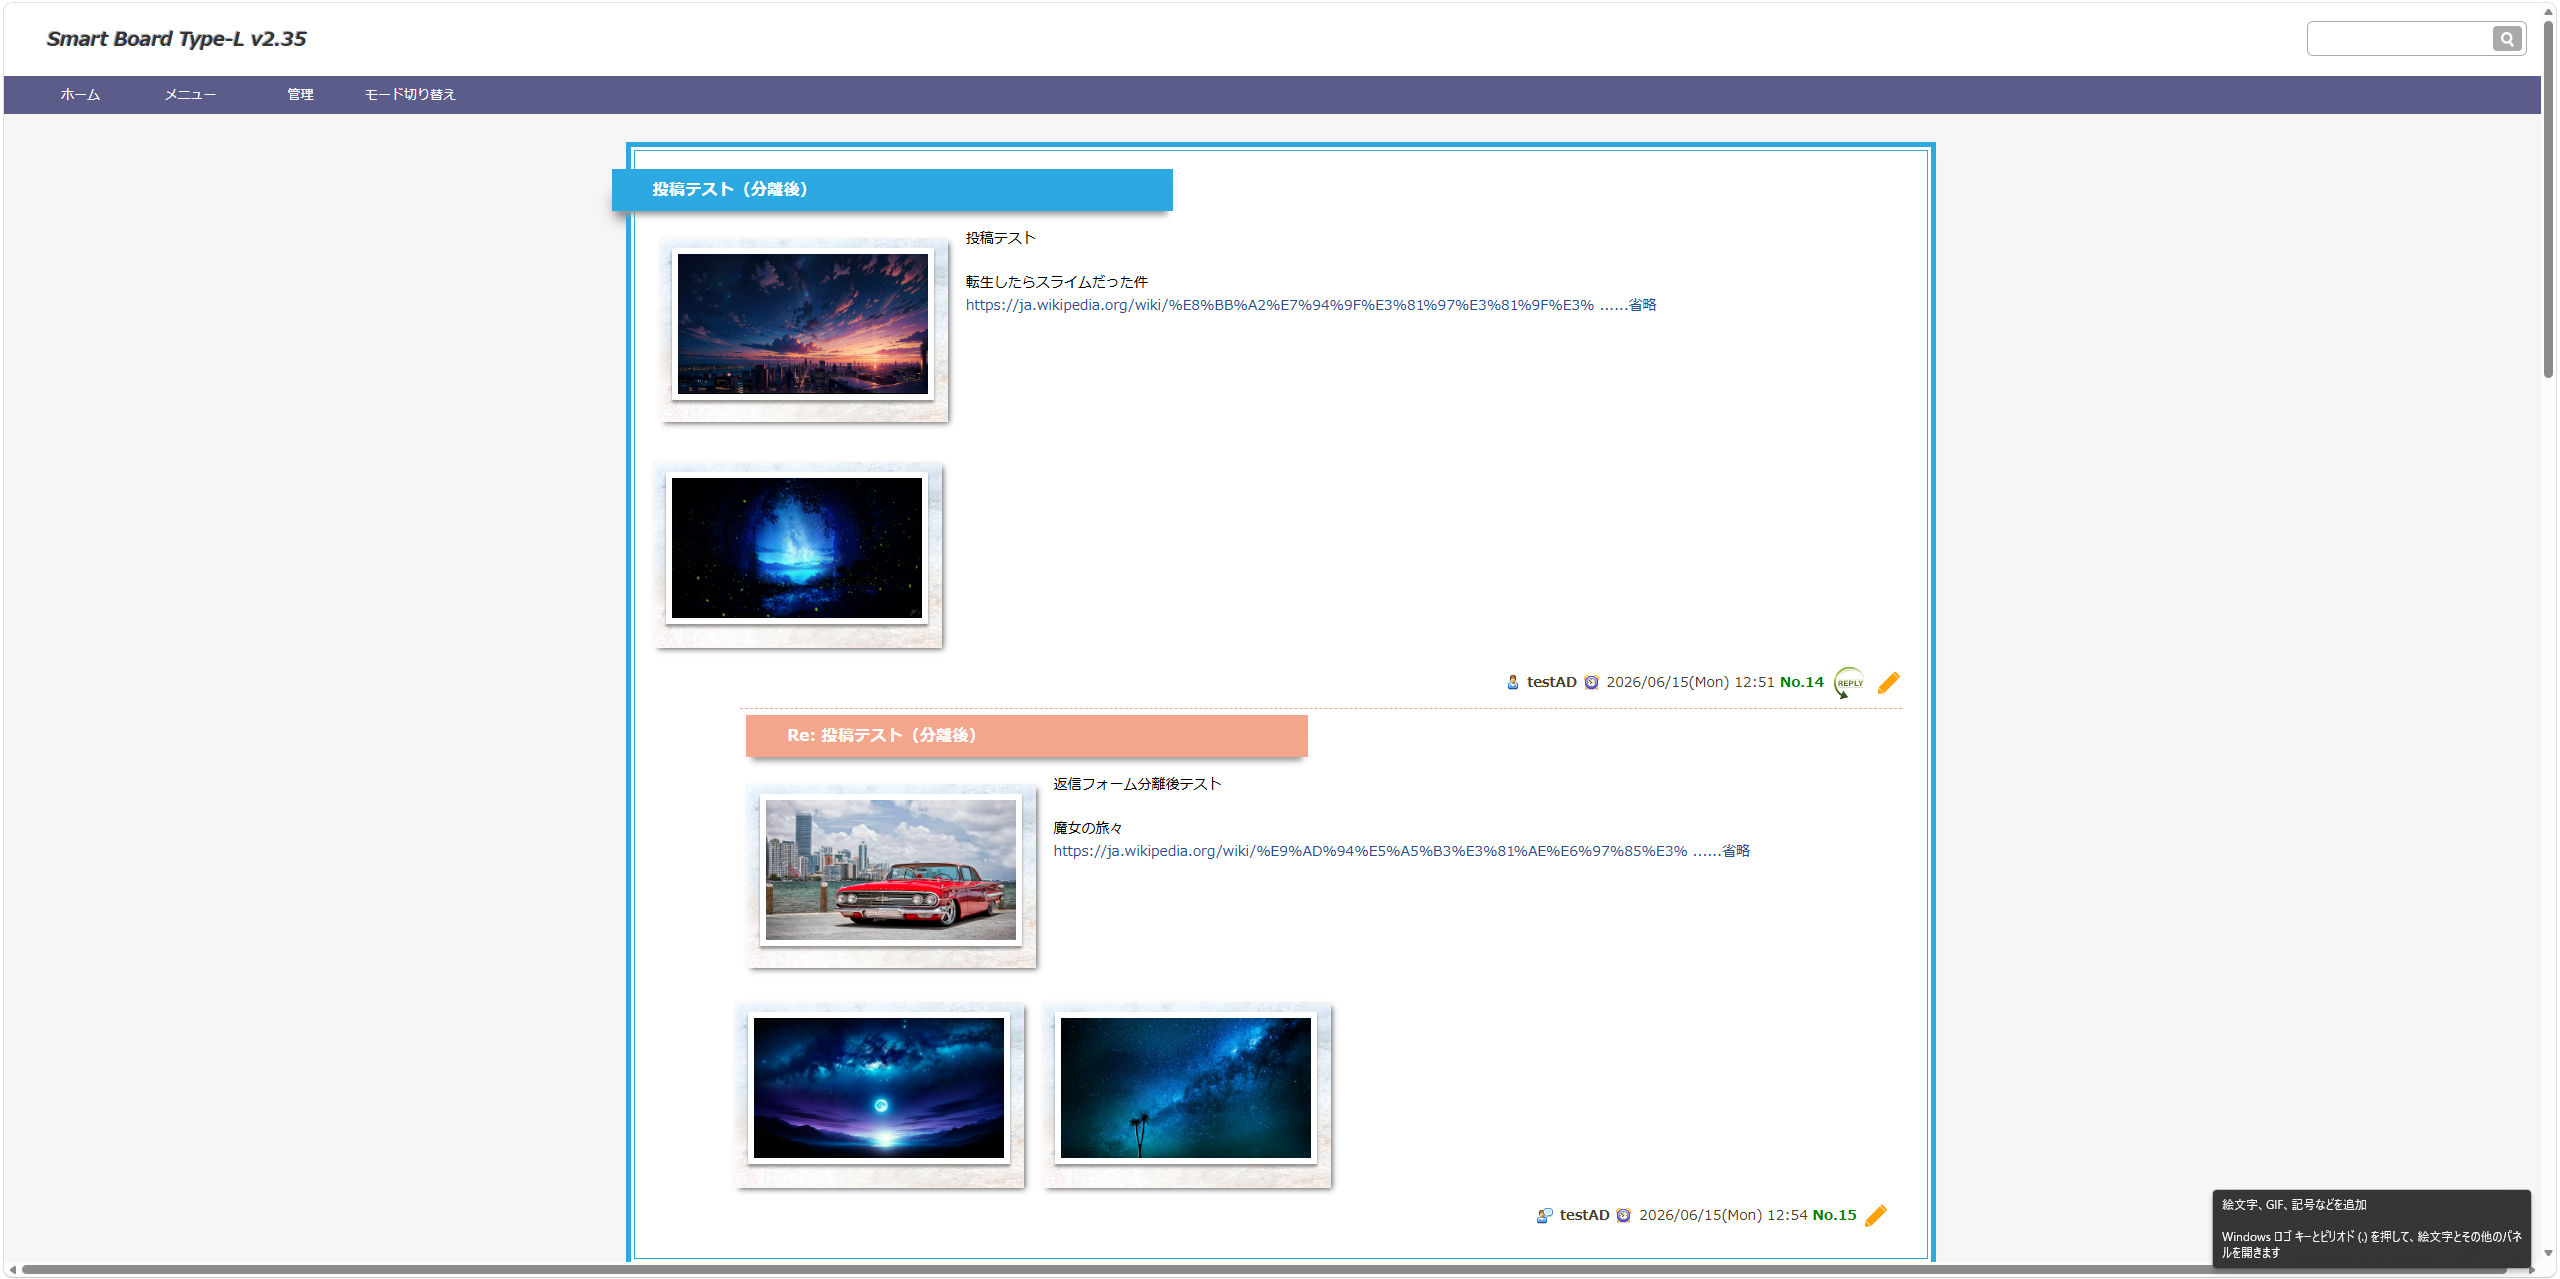The width and height of the screenshot is (2560, 1279).
Task: Click the search magnifier icon button
Action: click(2506, 39)
